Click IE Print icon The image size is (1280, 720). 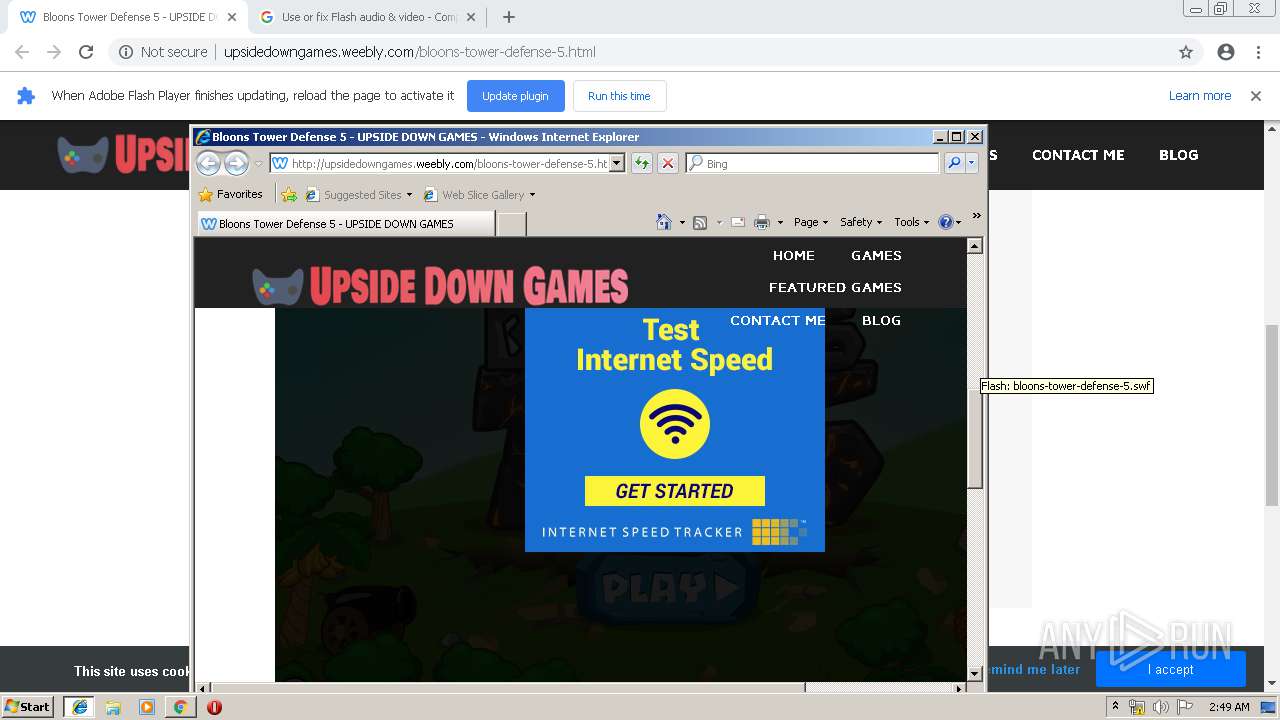tap(762, 222)
